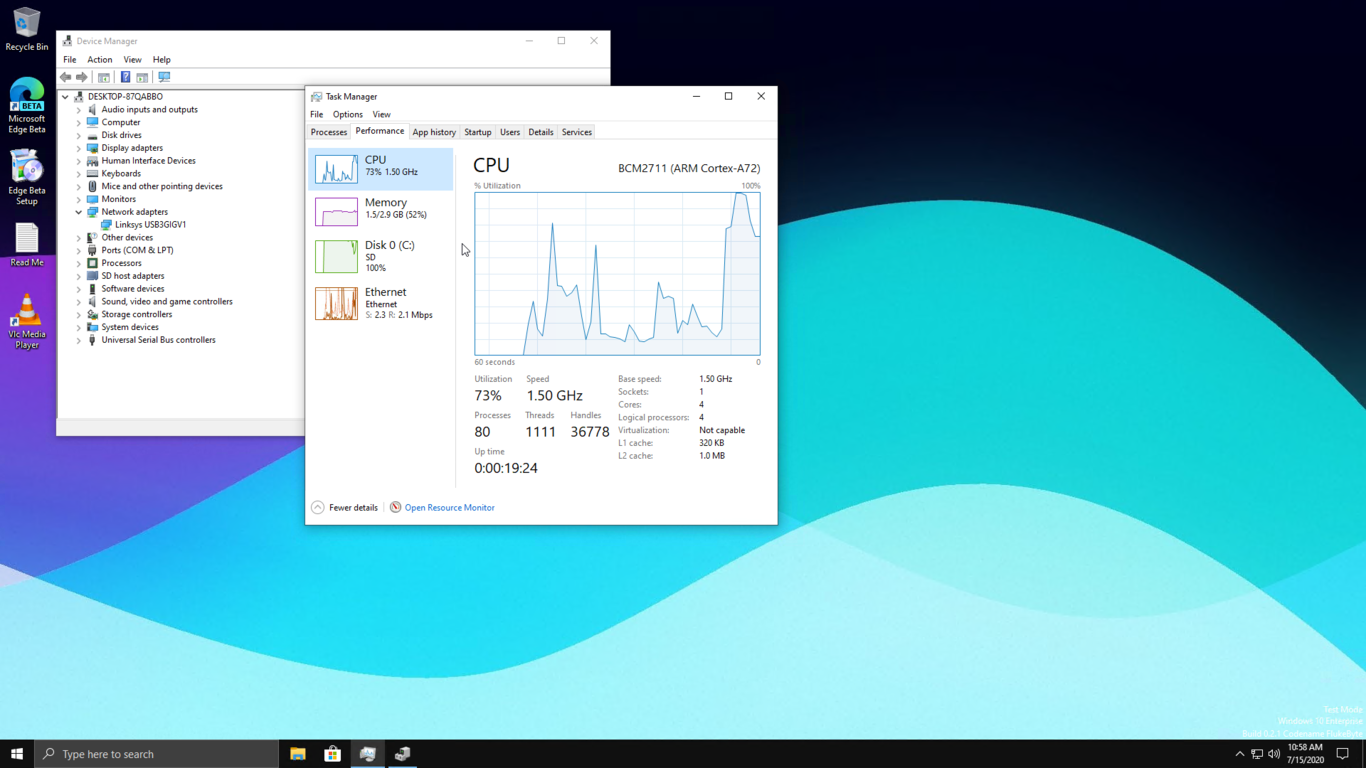Click the CPU utilization graph
The image size is (1366, 768).
[617, 273]
